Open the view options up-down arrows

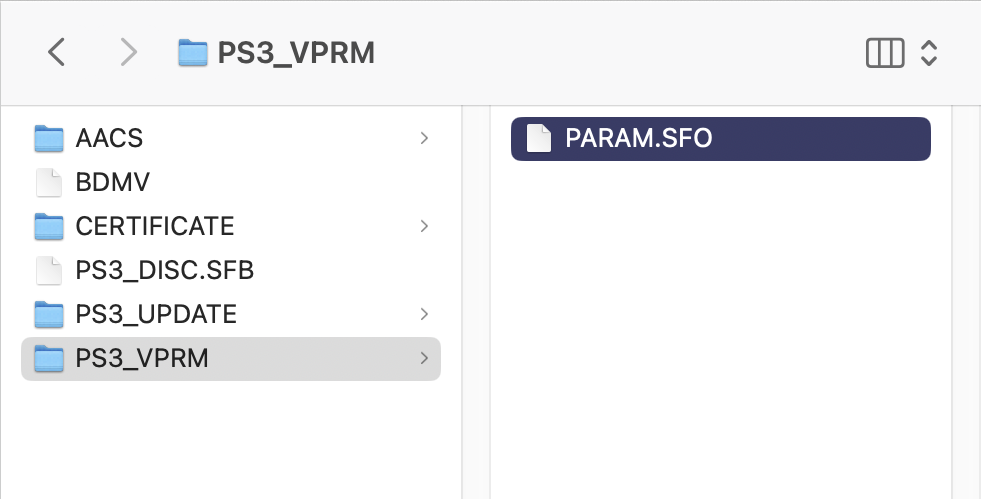point(929,53)
